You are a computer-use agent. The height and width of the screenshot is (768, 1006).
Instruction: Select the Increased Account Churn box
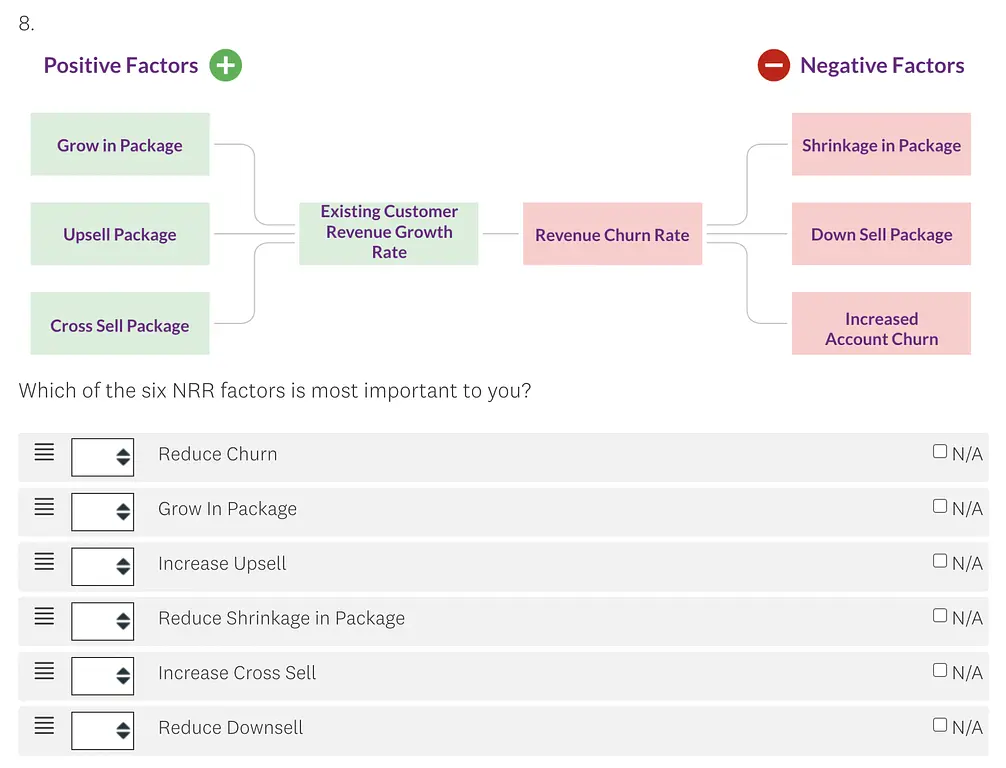(x=881, y=324)
